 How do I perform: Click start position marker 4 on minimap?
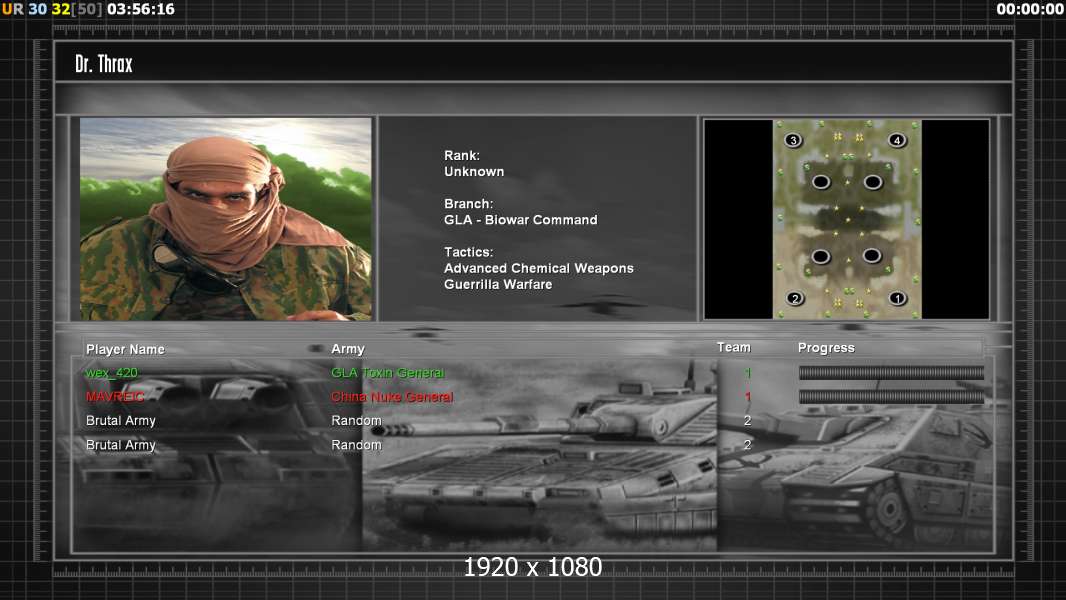pyautogui.click(x=897, y=141)
